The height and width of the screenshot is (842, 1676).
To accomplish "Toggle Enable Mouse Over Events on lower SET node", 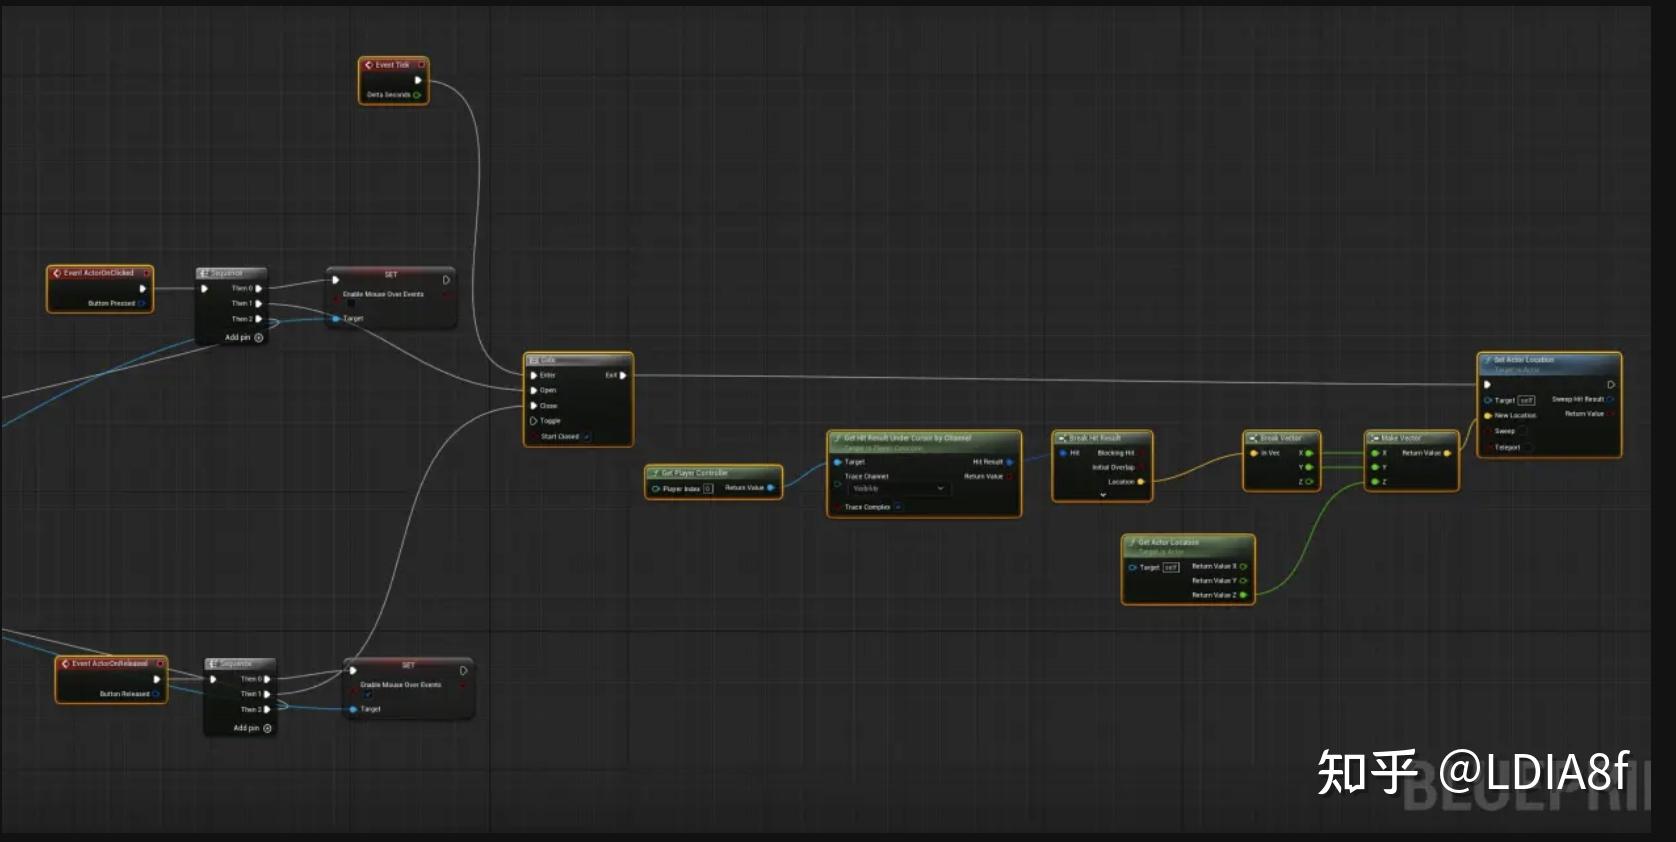I will pos(367,694).
